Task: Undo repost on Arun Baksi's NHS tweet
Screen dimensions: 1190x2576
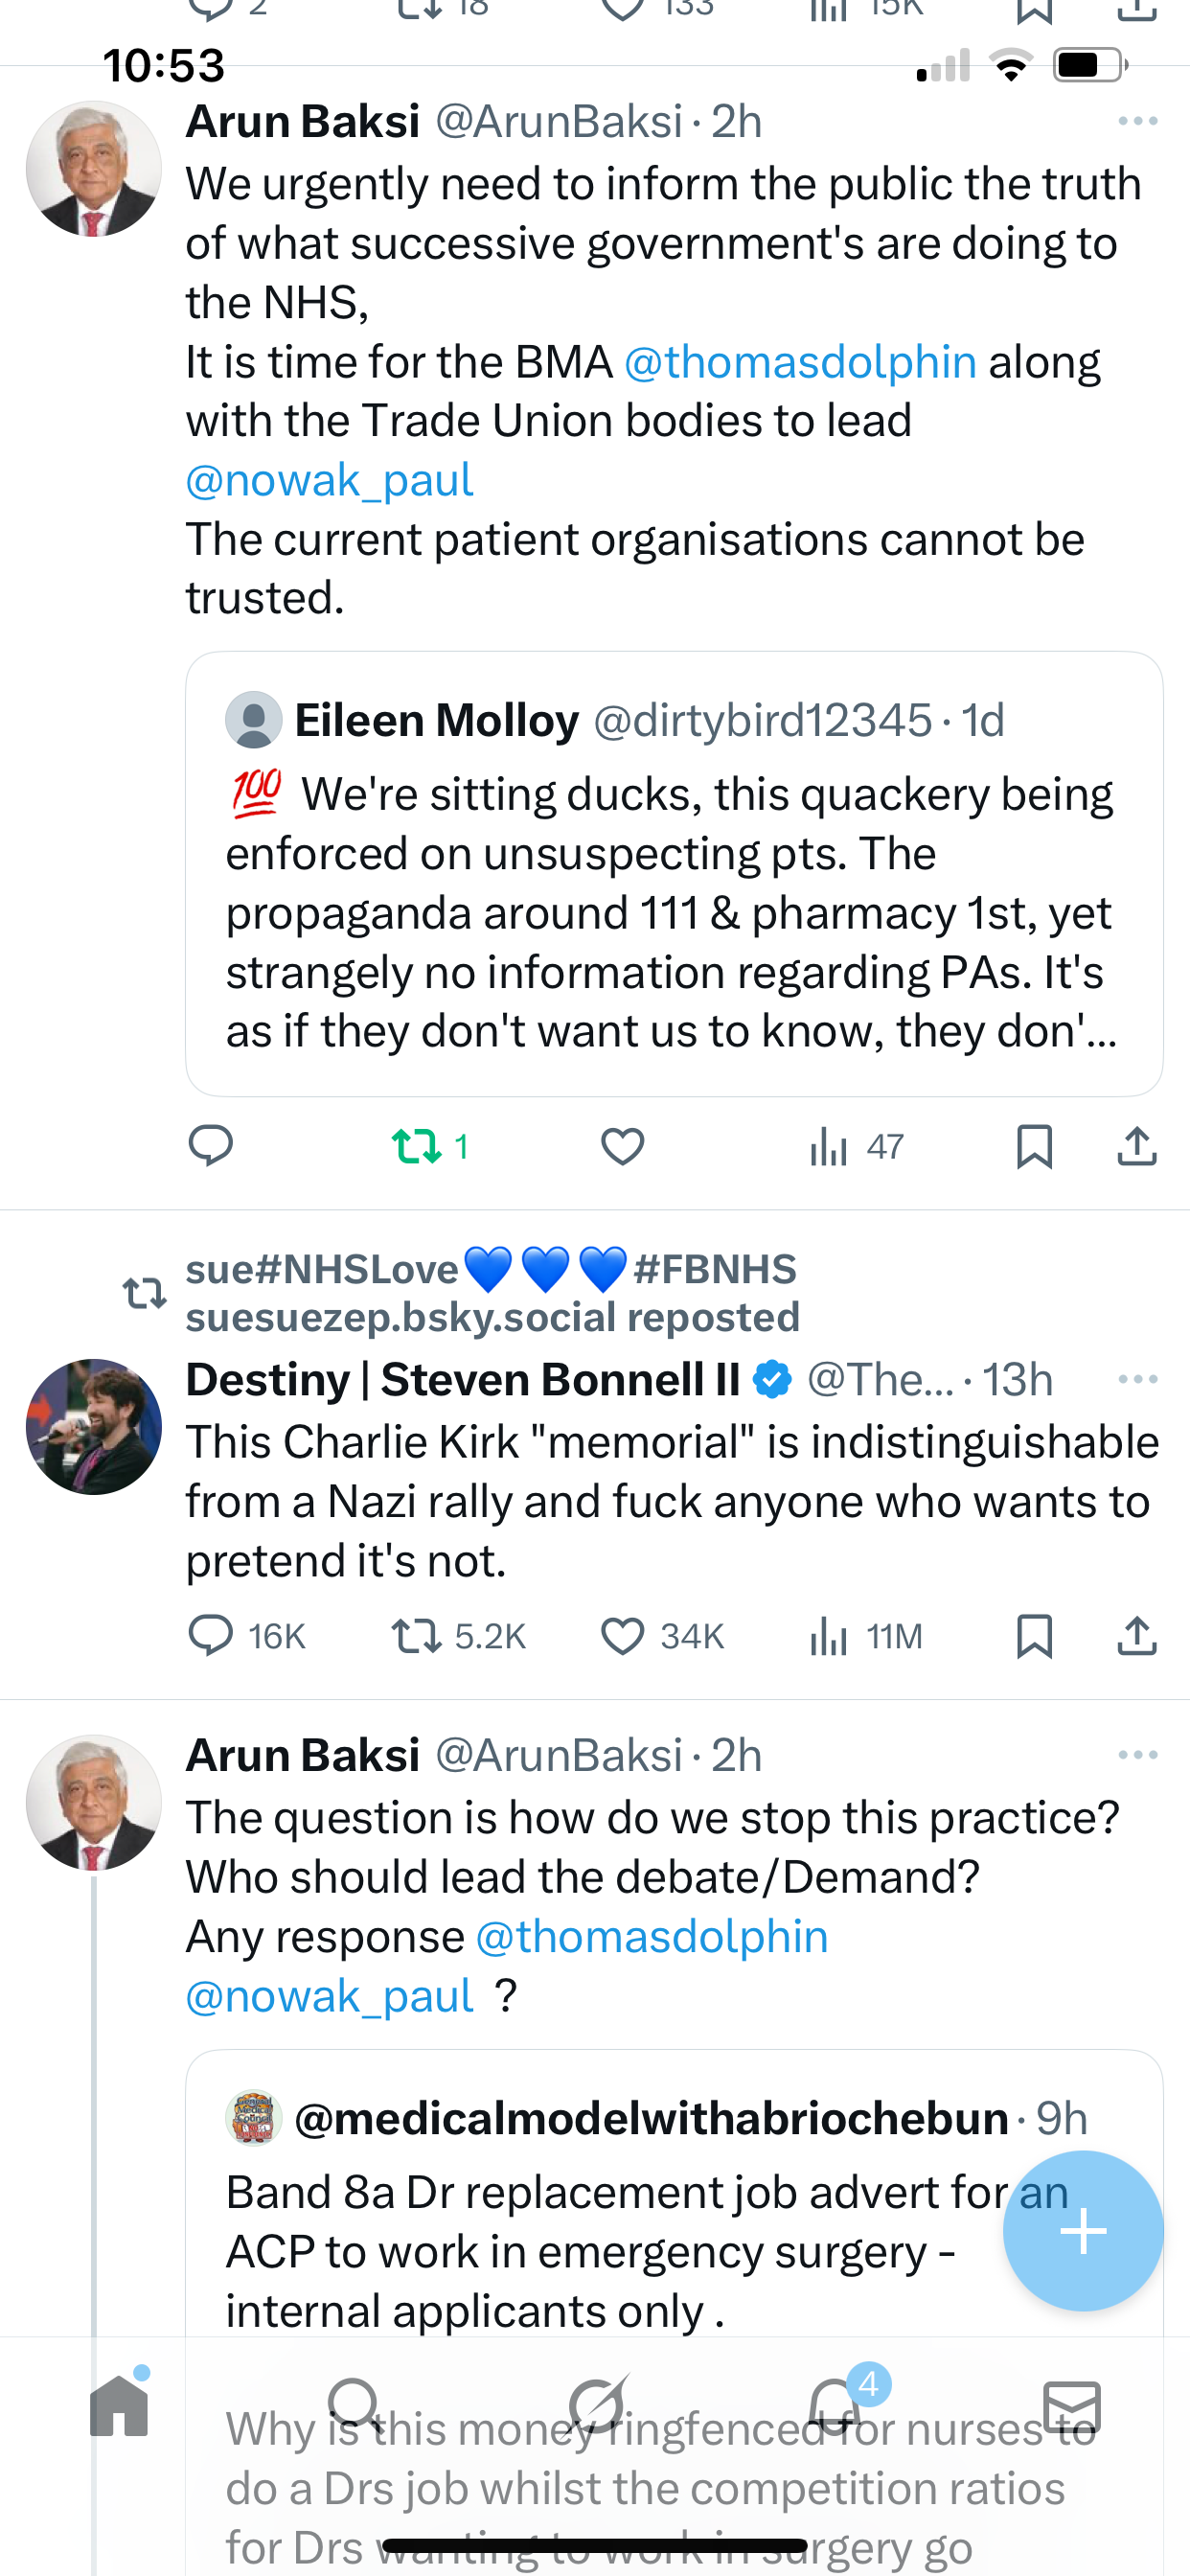Action: [x=417, y=1146]
